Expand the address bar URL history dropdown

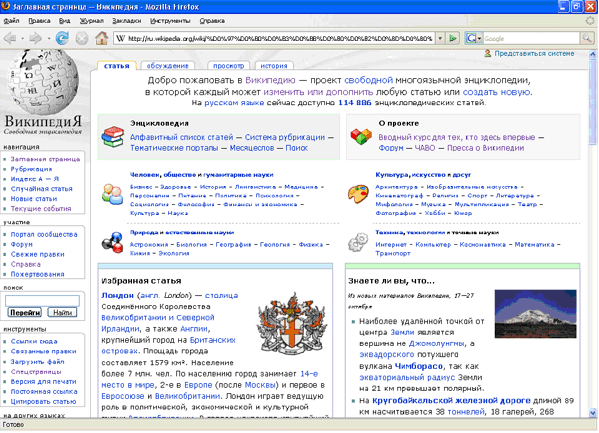point(440,38)
